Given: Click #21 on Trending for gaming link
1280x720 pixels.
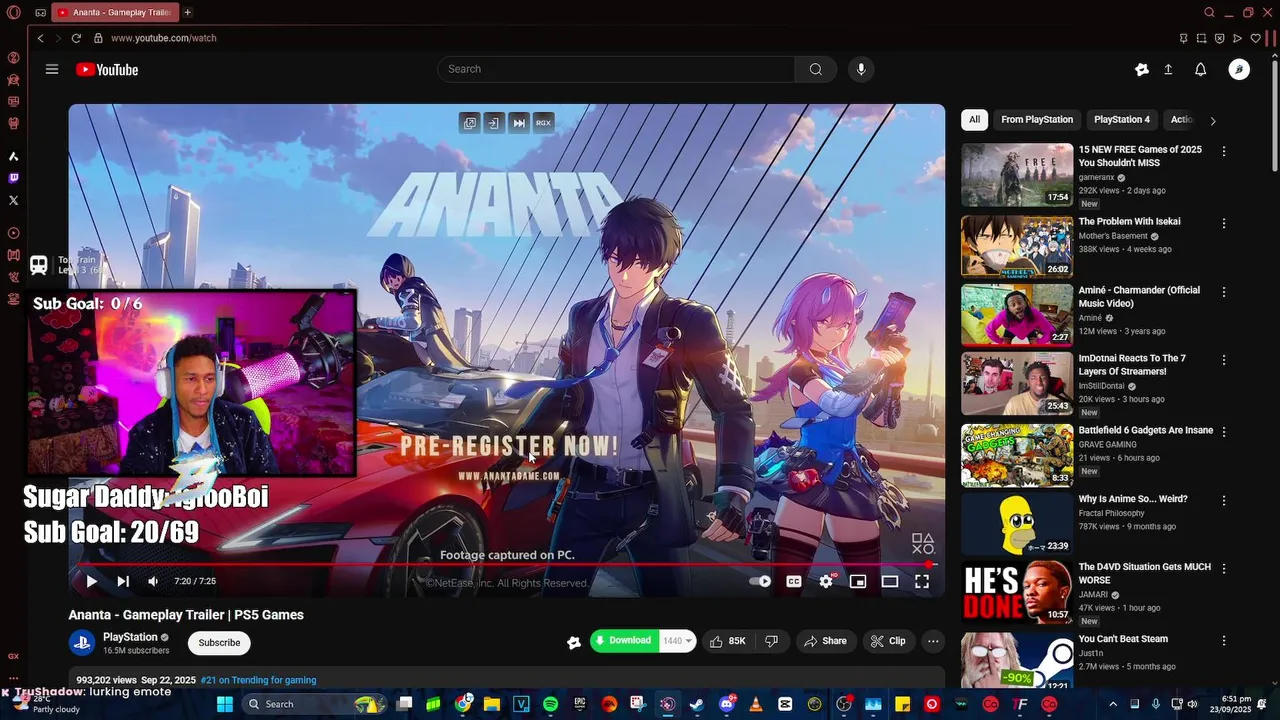Looking at the screenshot, I should 258,680.
